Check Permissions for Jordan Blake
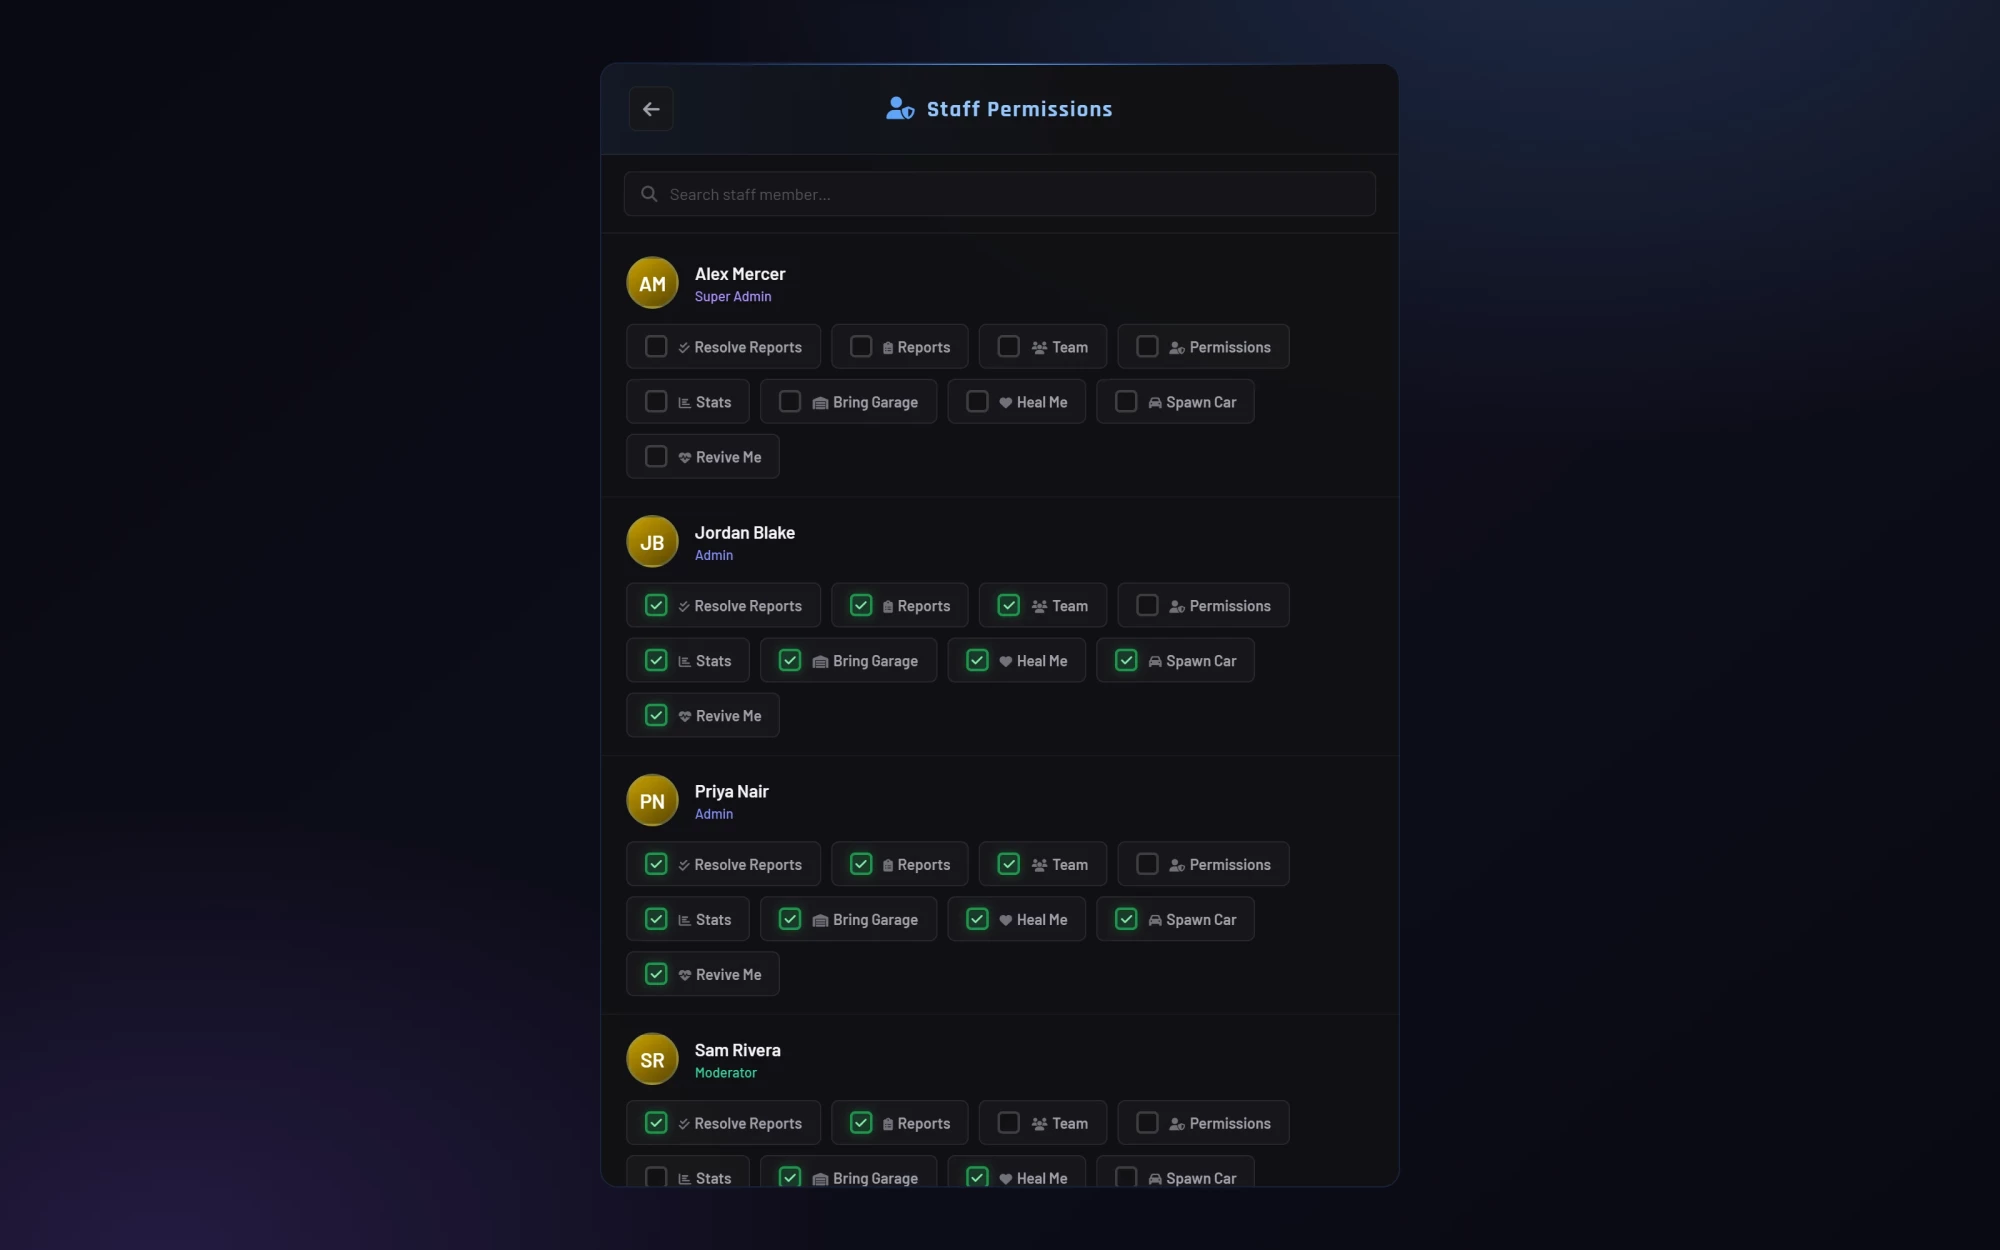 [1147, 606]
